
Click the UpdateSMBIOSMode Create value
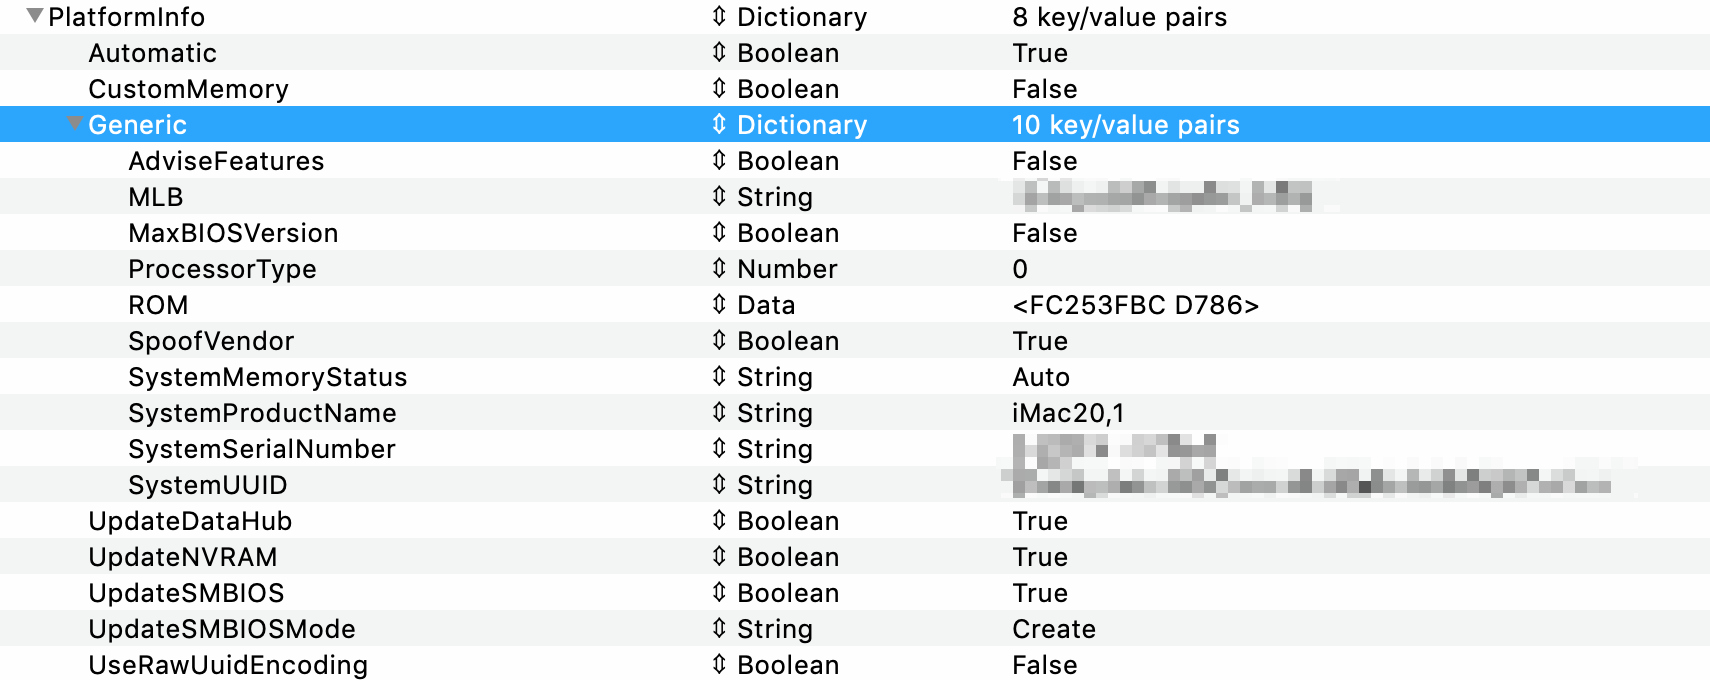(1054, 629)
